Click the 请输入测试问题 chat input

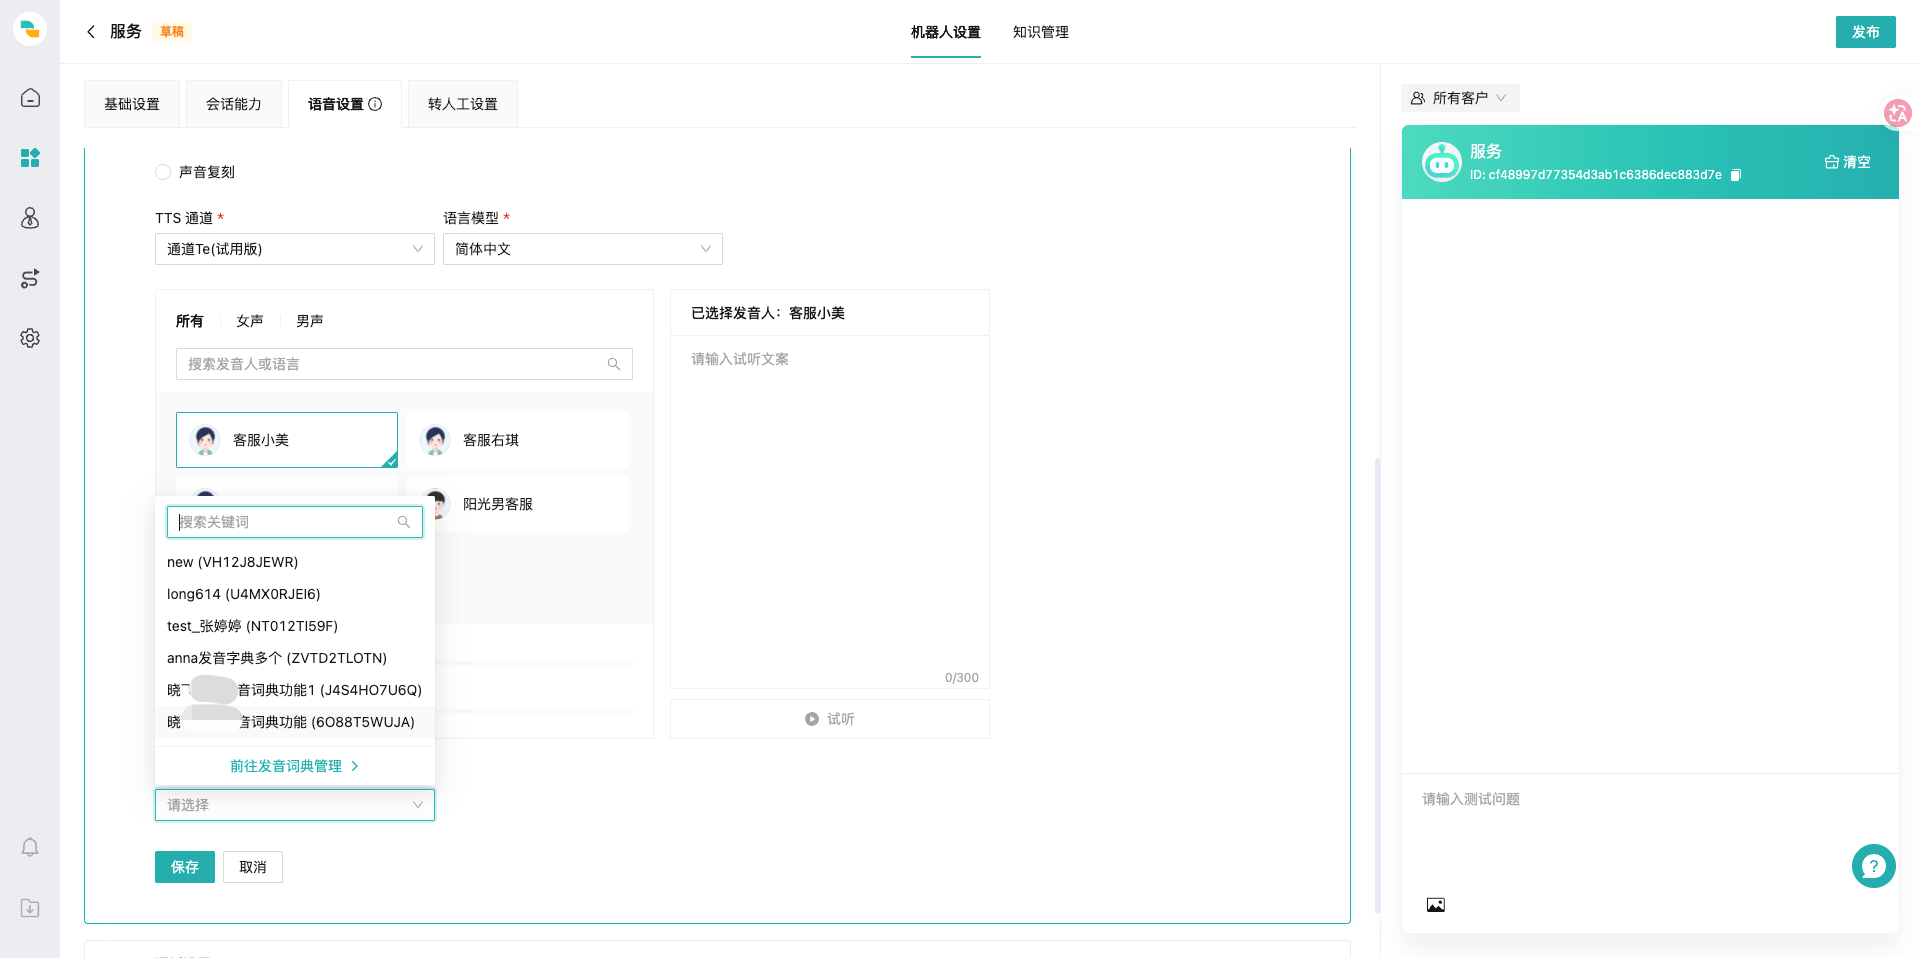point(1650,830)
